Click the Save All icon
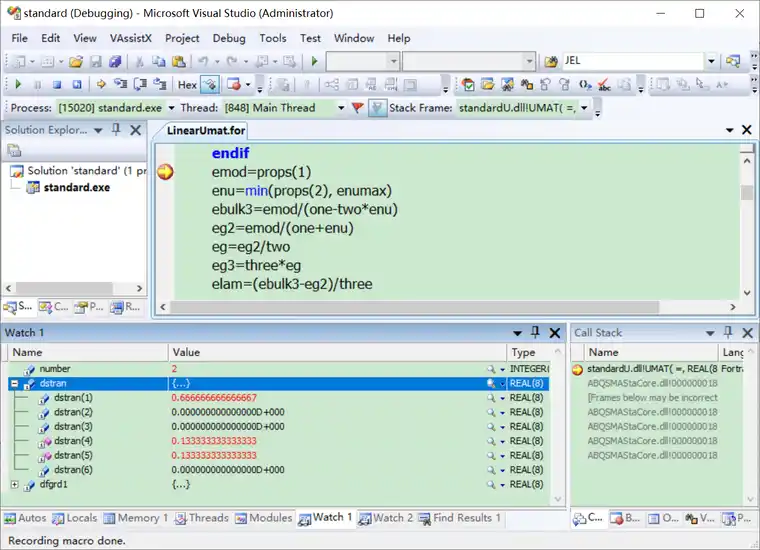 (115, 62)
